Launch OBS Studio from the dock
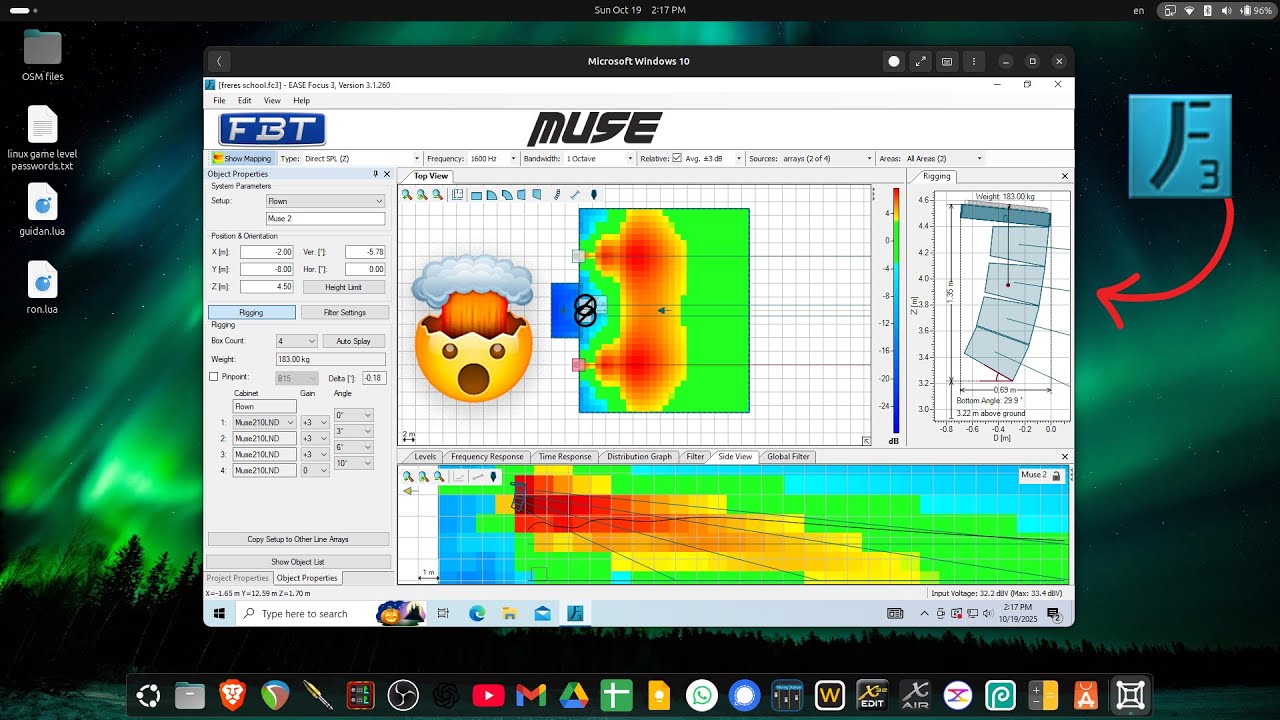 tap(403, 695)
